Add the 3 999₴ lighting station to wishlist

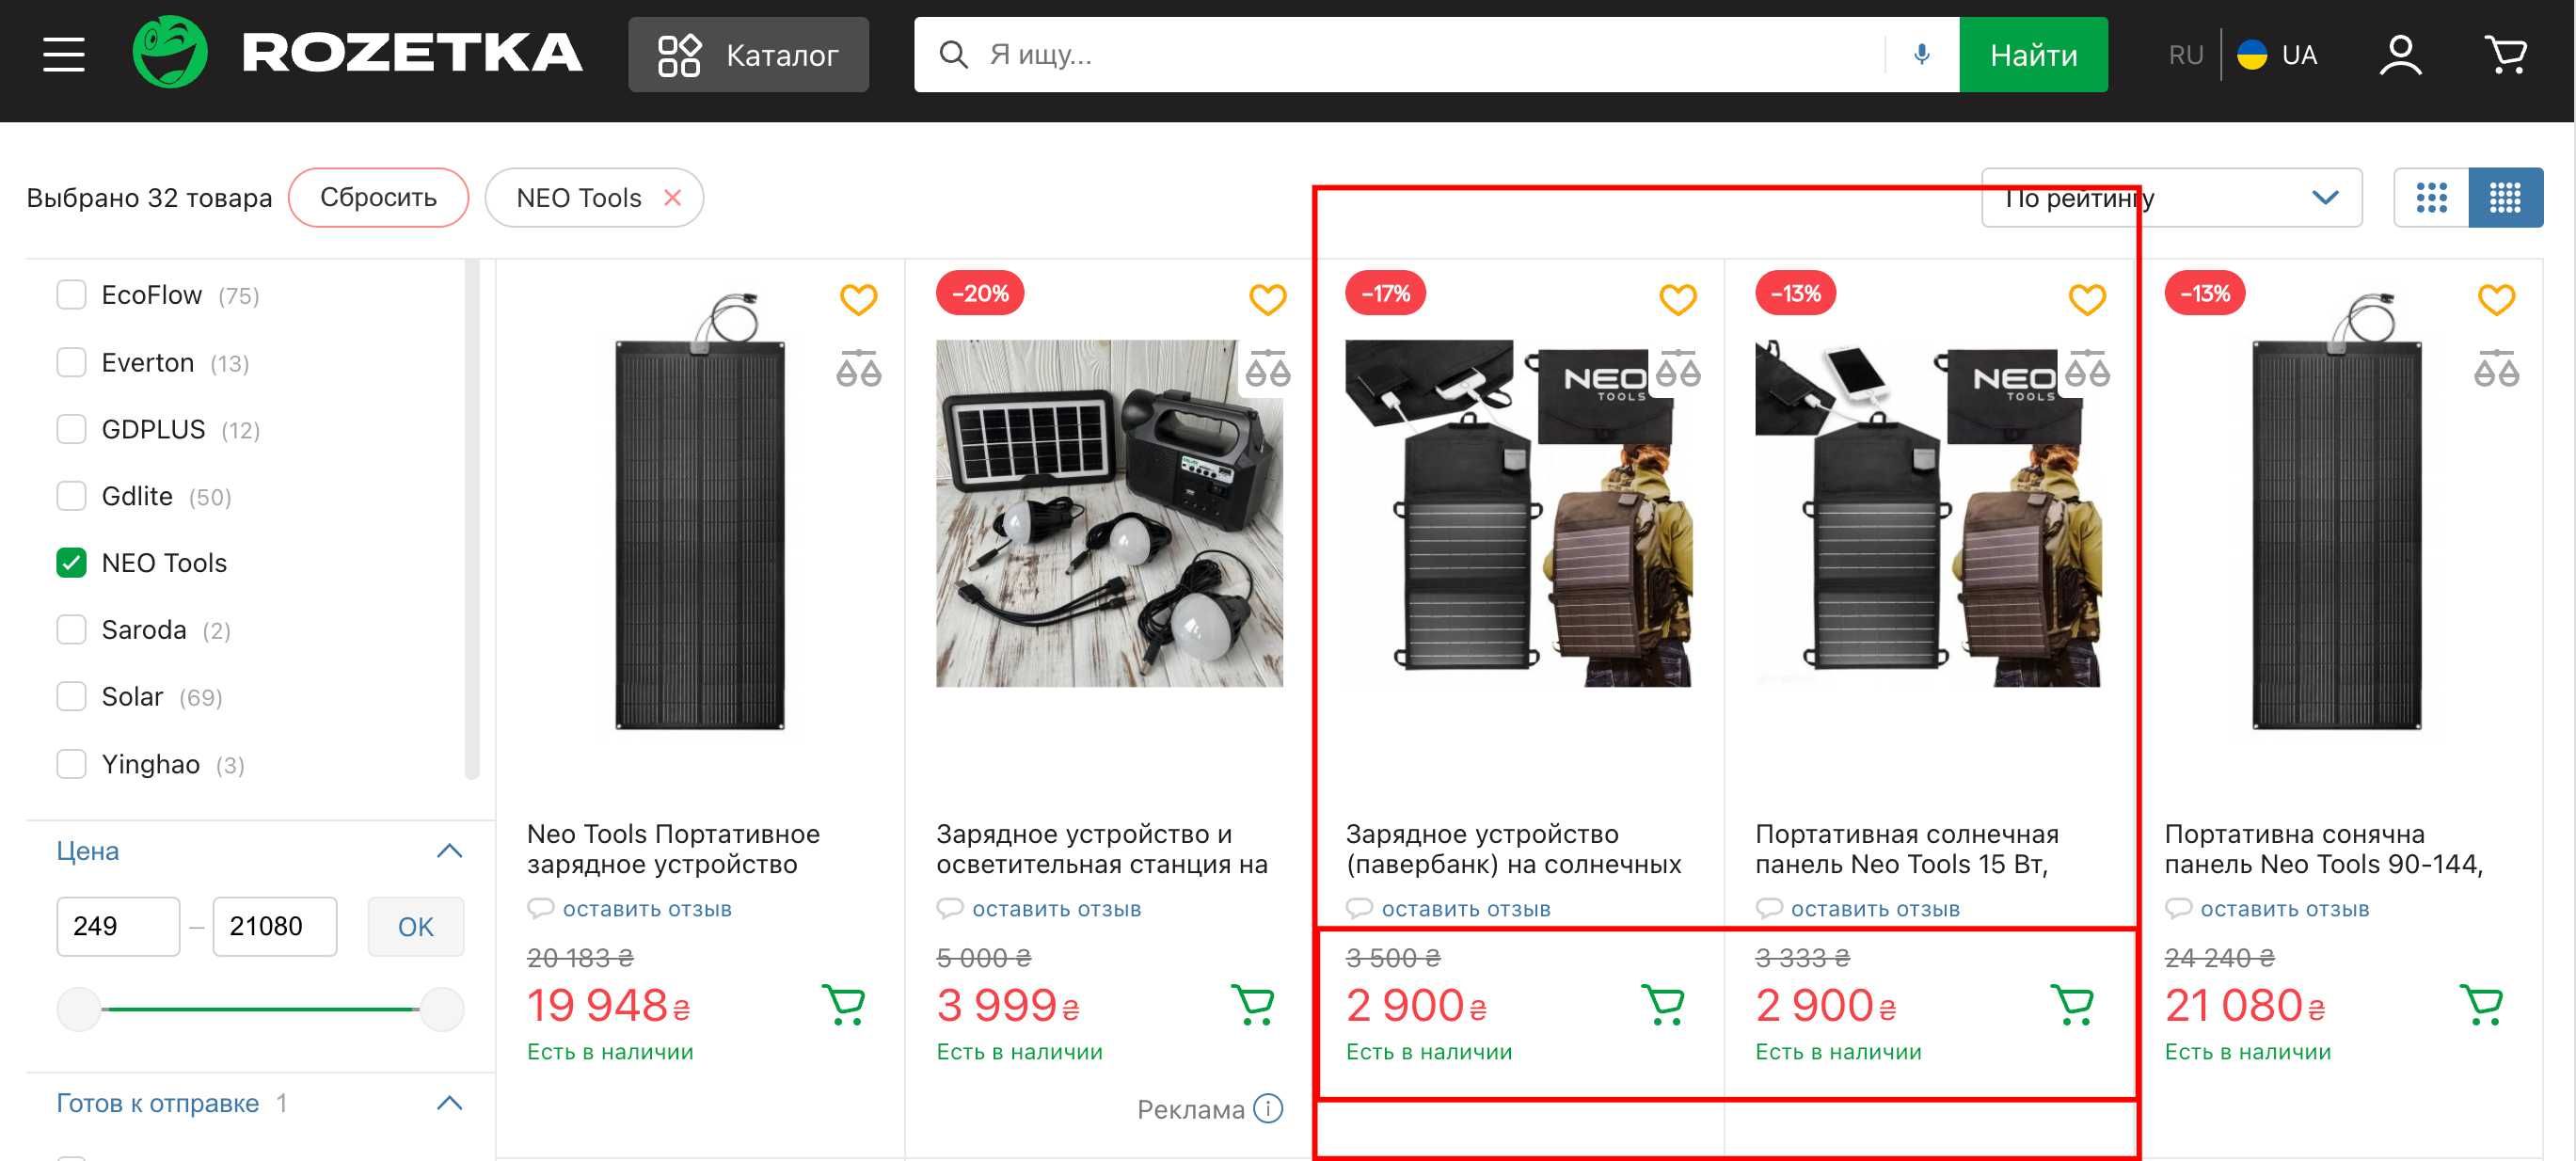[x=1267, y=299]
